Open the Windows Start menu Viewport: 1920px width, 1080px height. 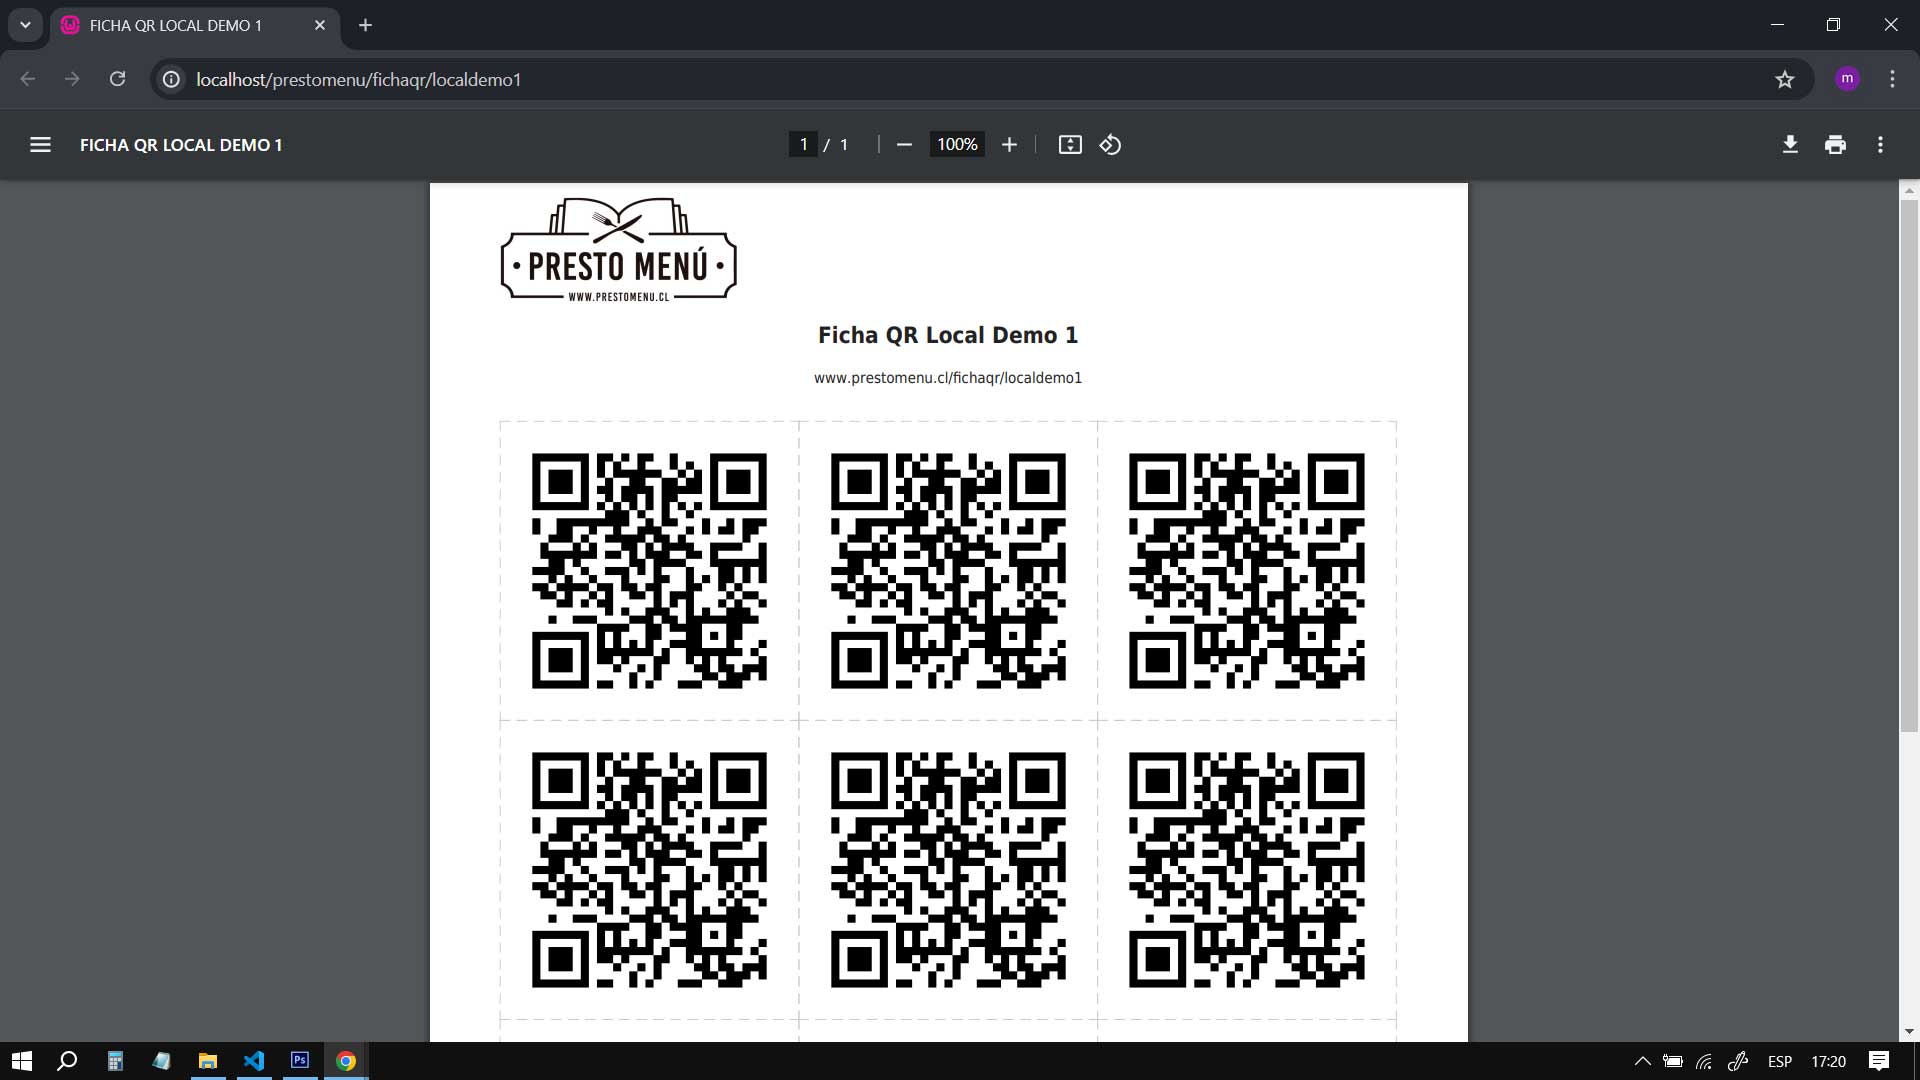pos(22,1061)
